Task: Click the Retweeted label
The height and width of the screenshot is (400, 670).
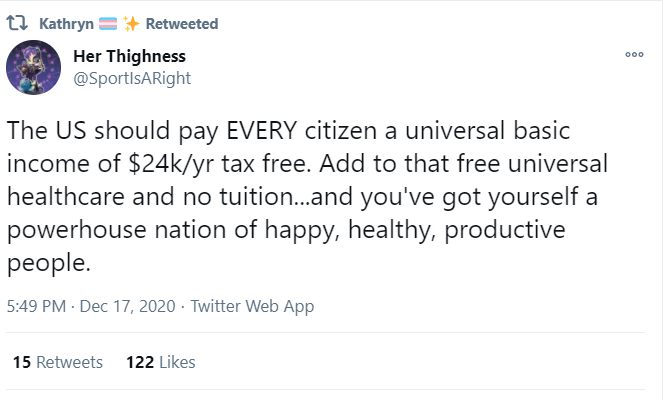Action: coord(182,24)
